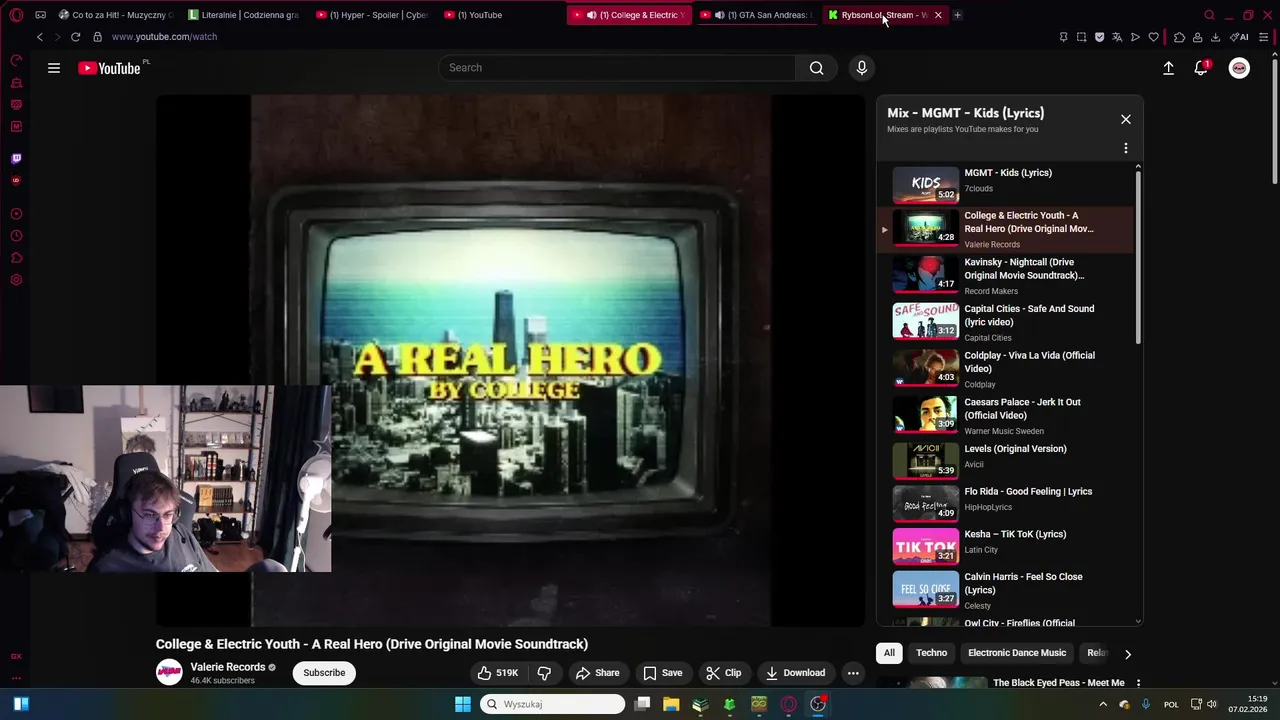The height and width of the screenshot is (720, 1280).
Task: Go back with the browser arrow
Action: pos(40,37)
